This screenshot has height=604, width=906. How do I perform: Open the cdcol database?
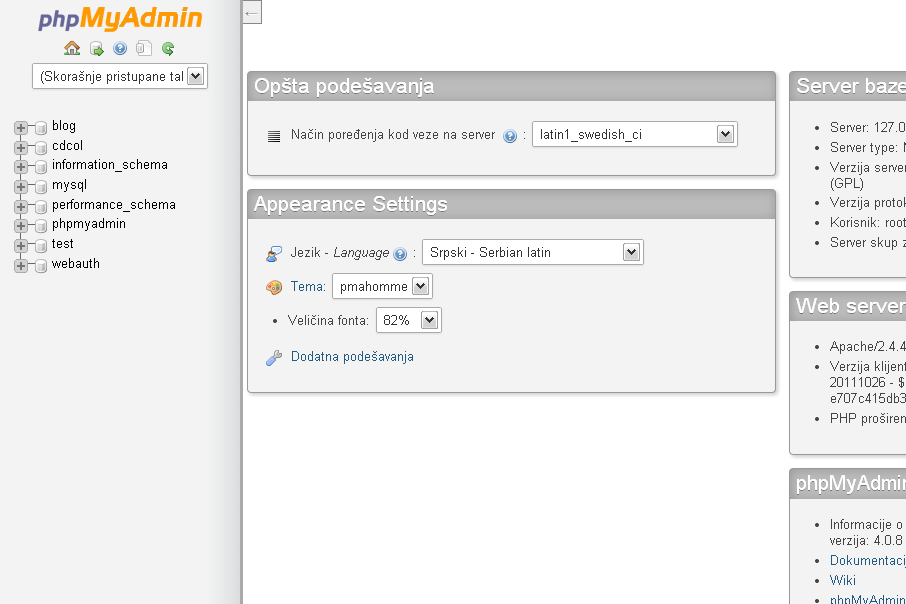click(68, 146)
